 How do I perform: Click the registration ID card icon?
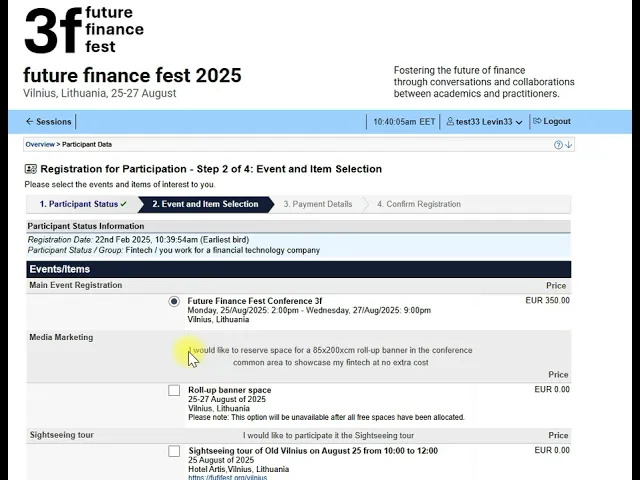[31, 169]
